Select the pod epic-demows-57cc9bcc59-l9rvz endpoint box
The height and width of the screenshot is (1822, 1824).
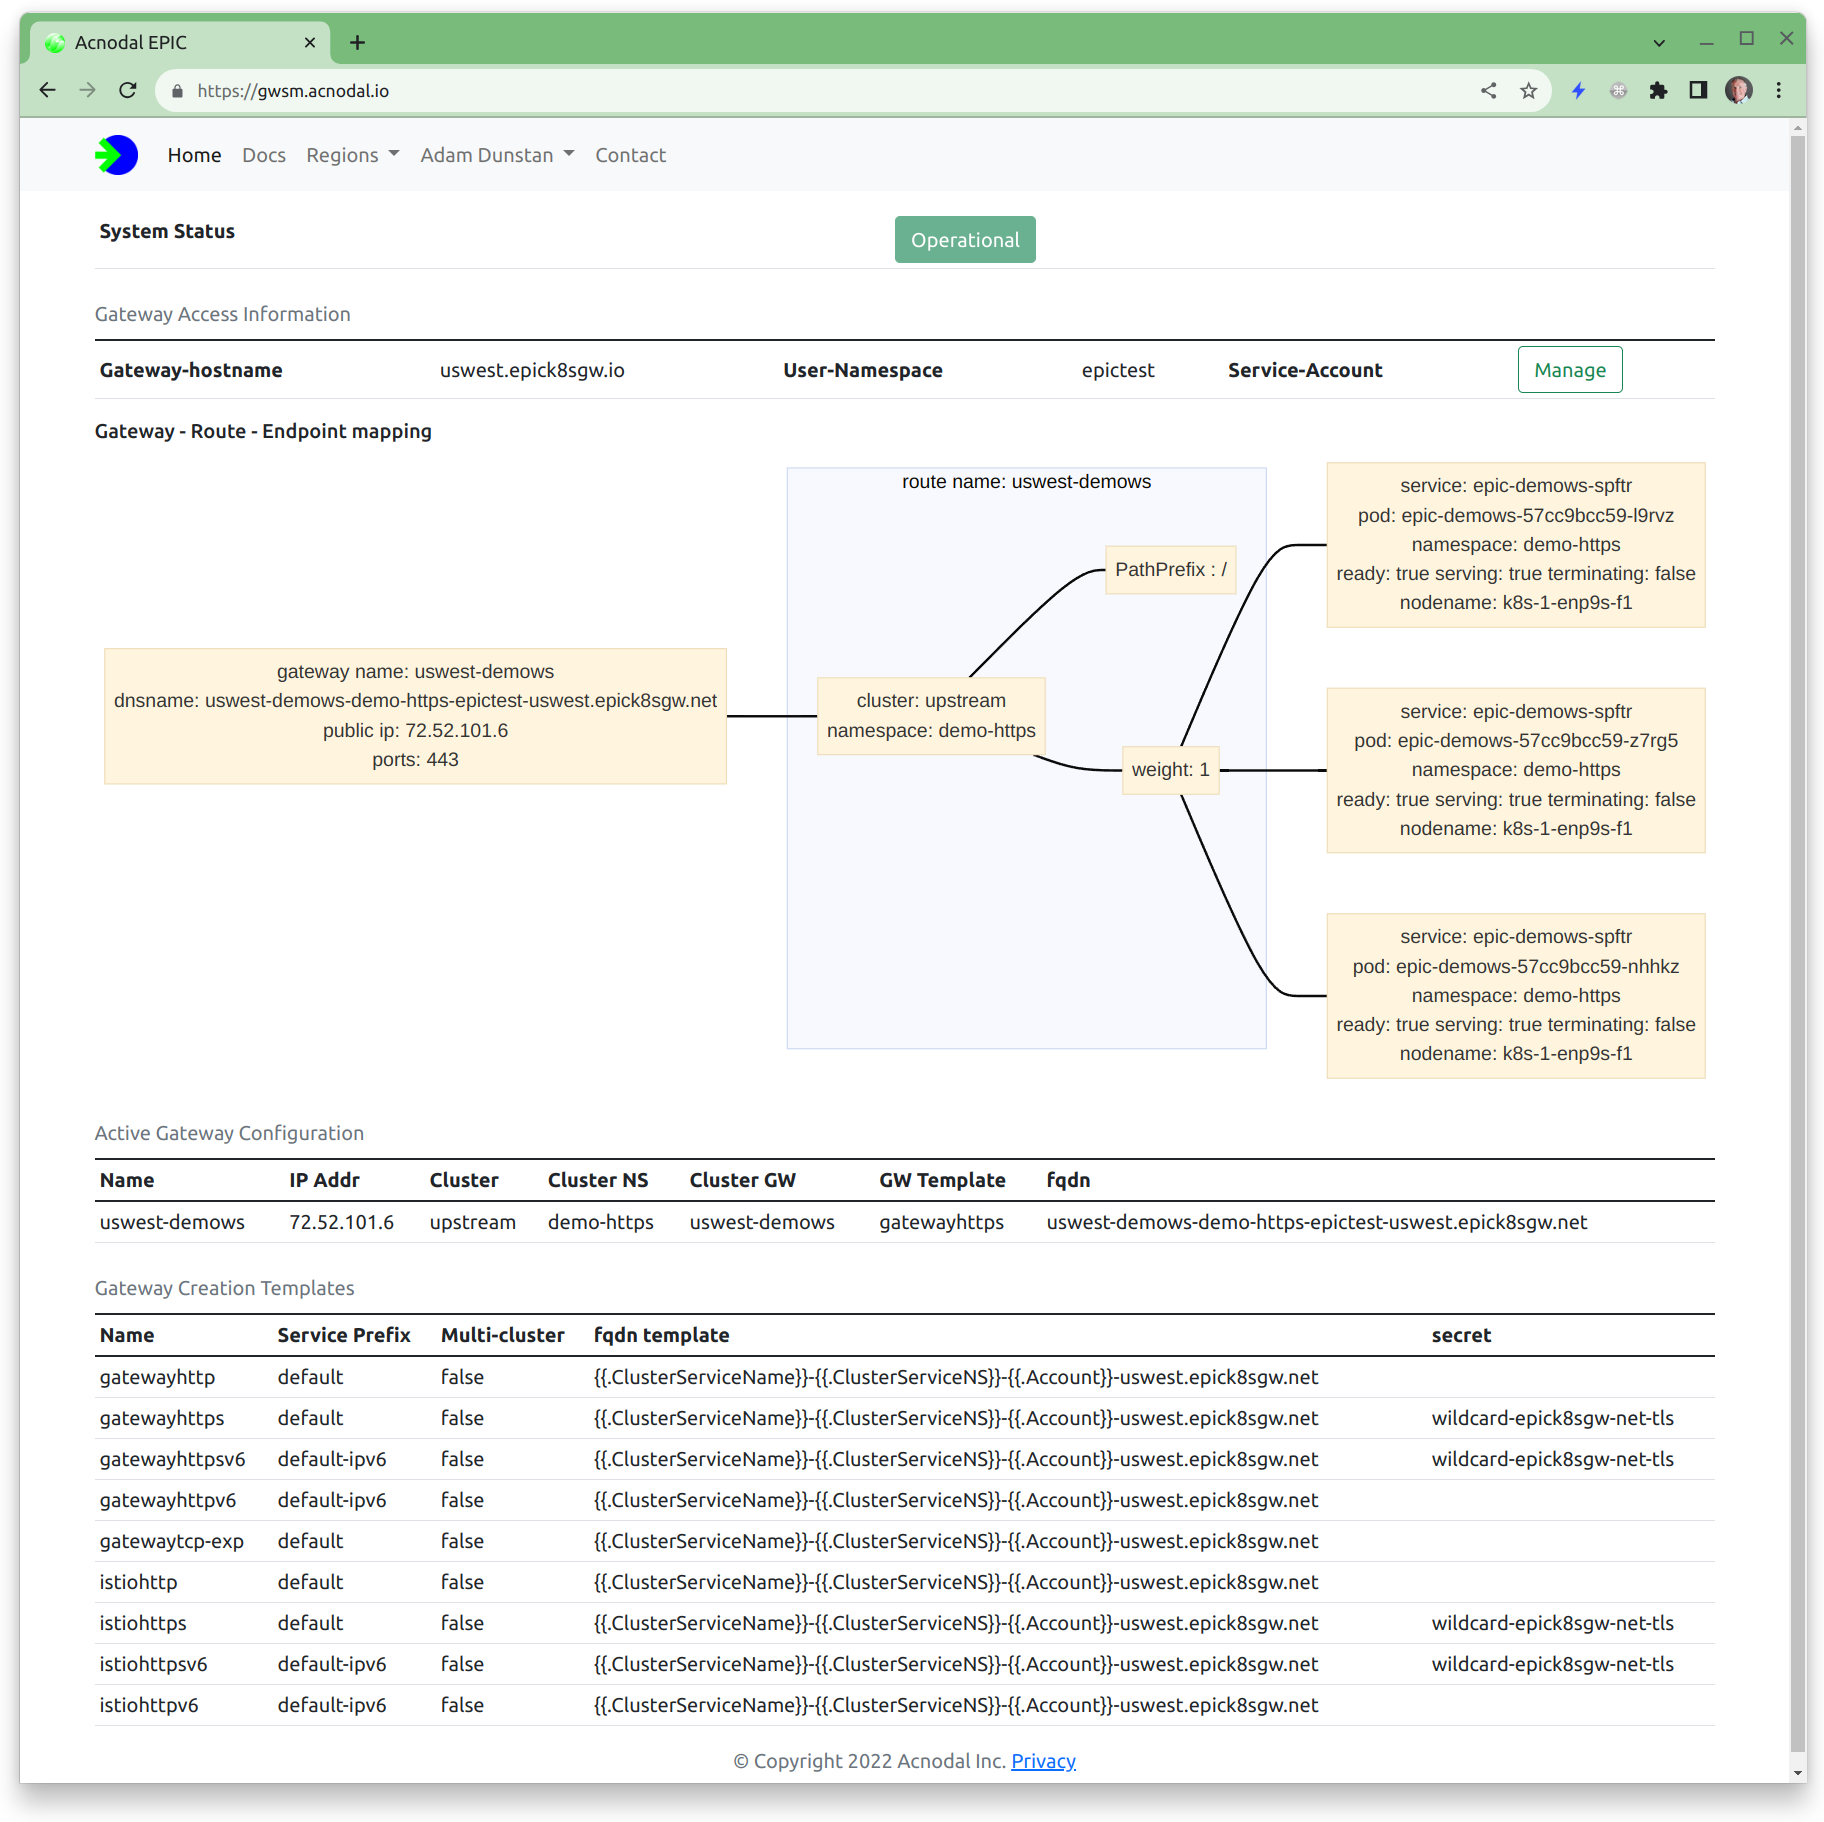coord(1516,545)
